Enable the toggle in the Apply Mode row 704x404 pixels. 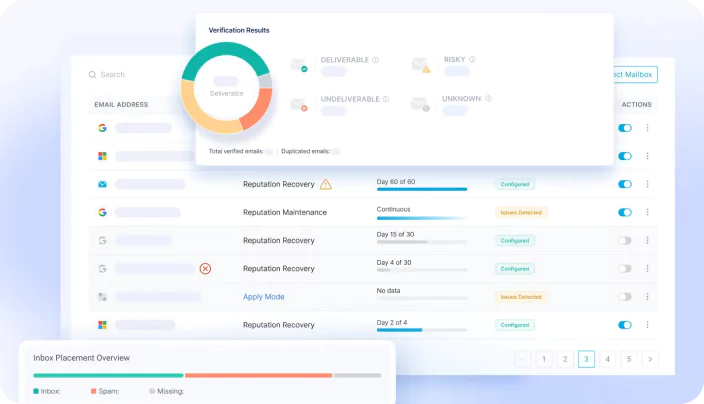point(625,297)
